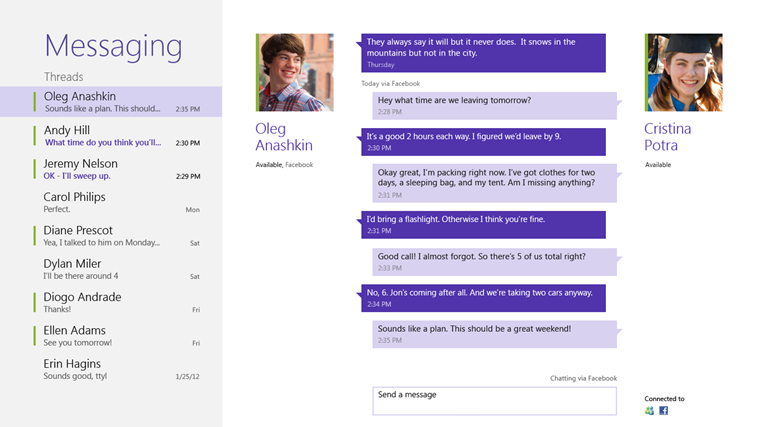Viewport: 759px width, 427px height.
Task: Select the Diane Prescot conversation
Action: point(111,236)
